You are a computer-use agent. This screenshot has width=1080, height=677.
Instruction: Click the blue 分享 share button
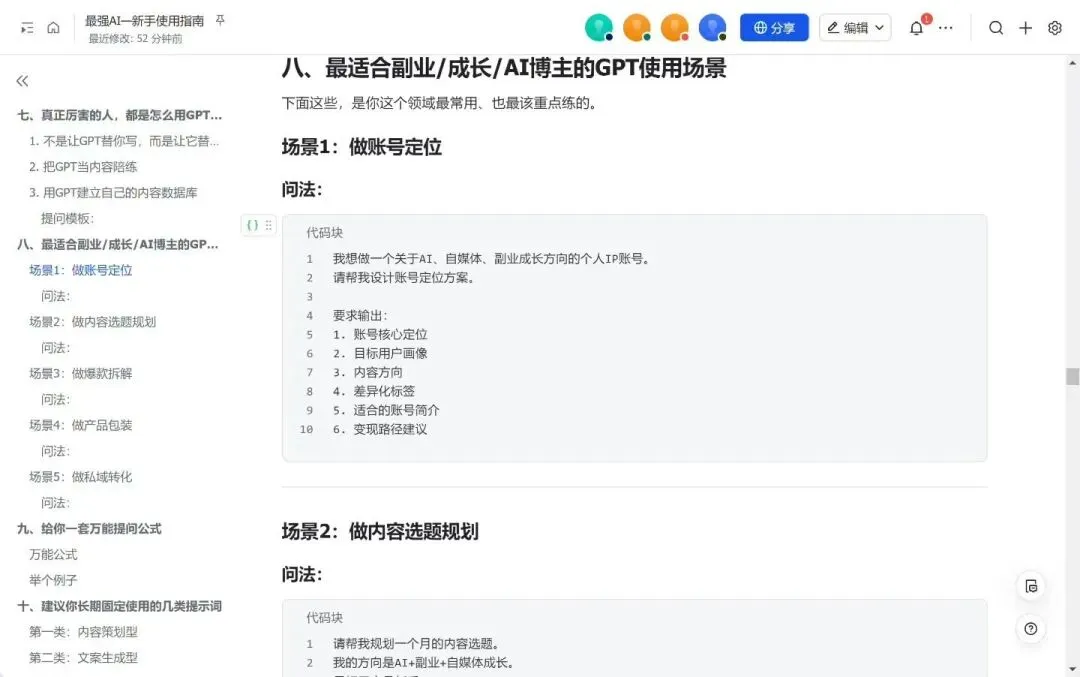(774, 28)
